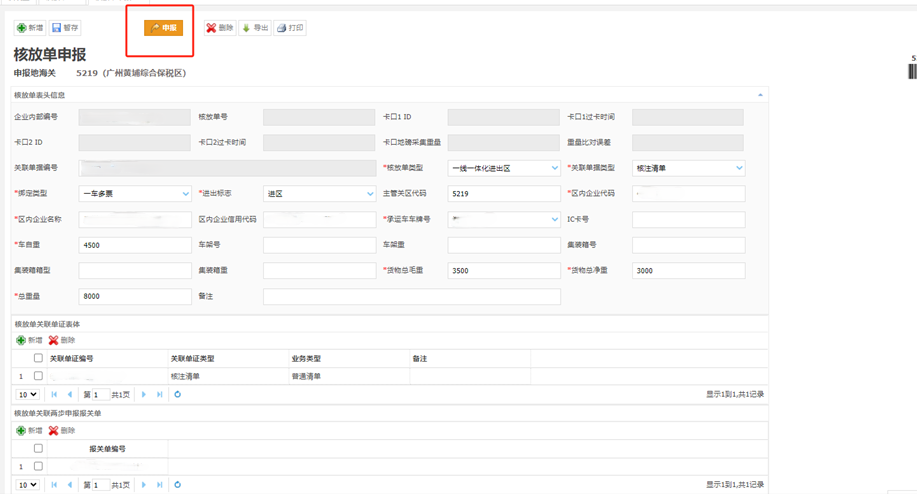Go to last page of 报关单 table

(160, 485)
